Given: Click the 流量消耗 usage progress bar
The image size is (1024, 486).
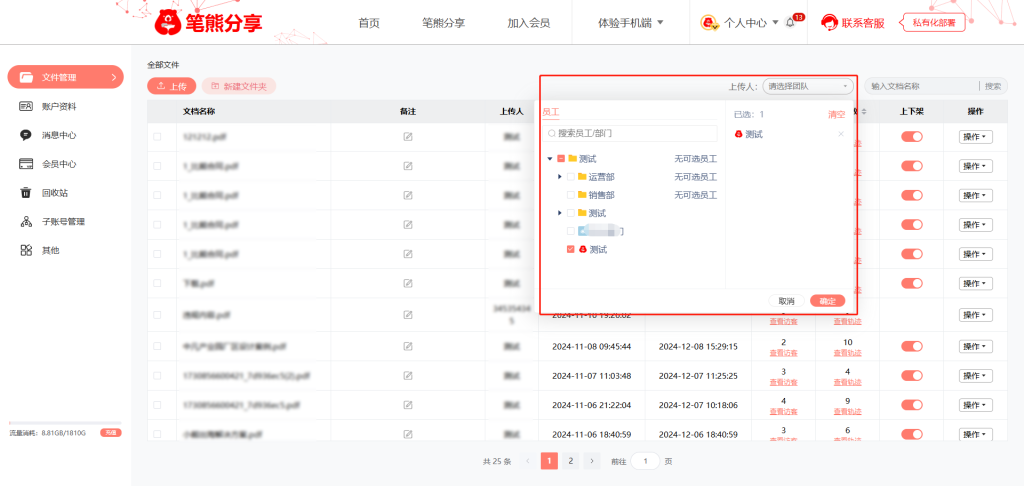Looking at the screenshot, I should (65, 423).
